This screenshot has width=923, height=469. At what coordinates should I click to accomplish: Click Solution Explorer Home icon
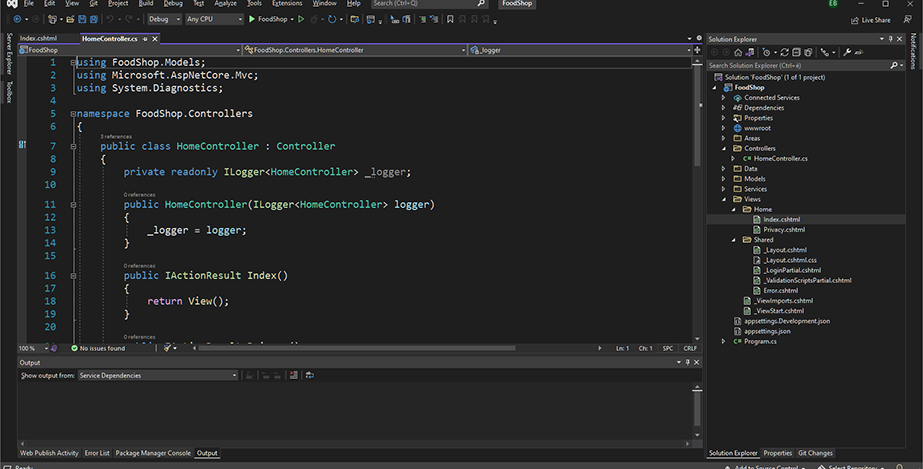click(738, 52)
